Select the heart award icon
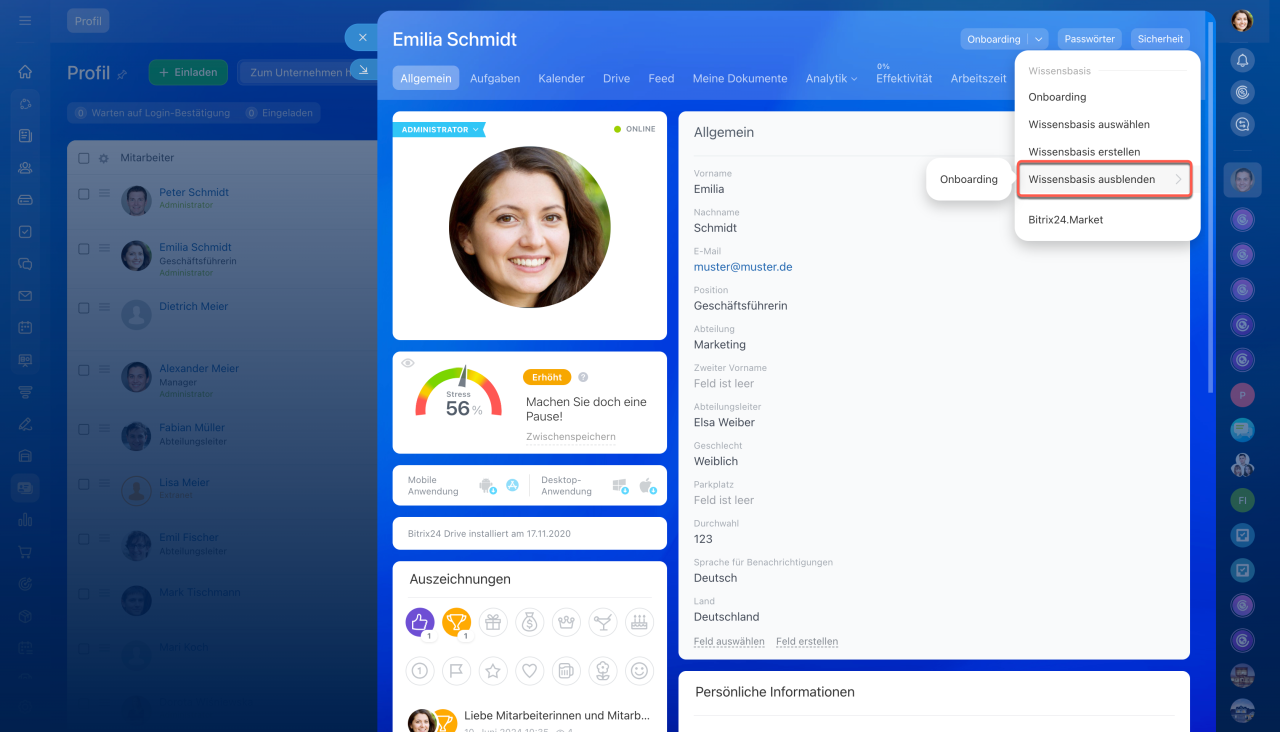Image resolution: width=1280 pixels, height=732 pixels. click(530, 671)
